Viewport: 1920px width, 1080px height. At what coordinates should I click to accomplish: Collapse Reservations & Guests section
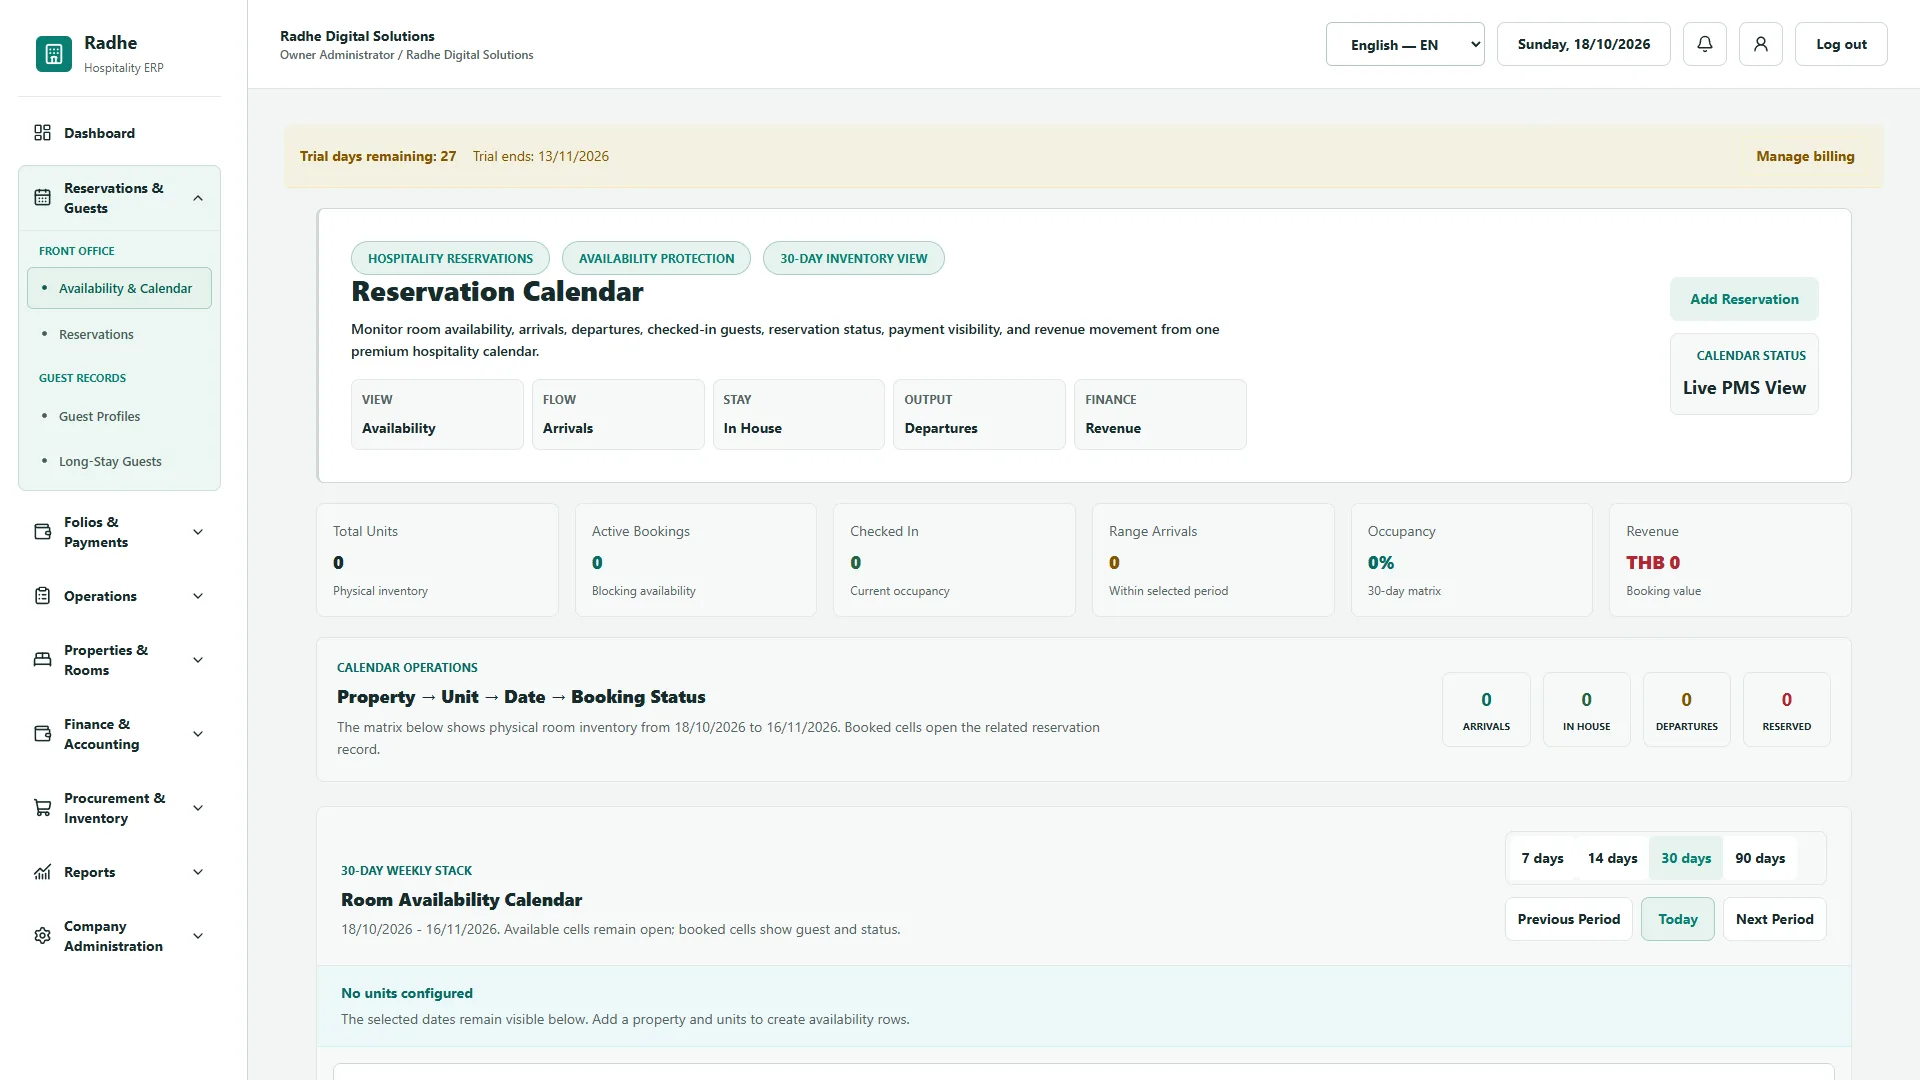(198, 198)
